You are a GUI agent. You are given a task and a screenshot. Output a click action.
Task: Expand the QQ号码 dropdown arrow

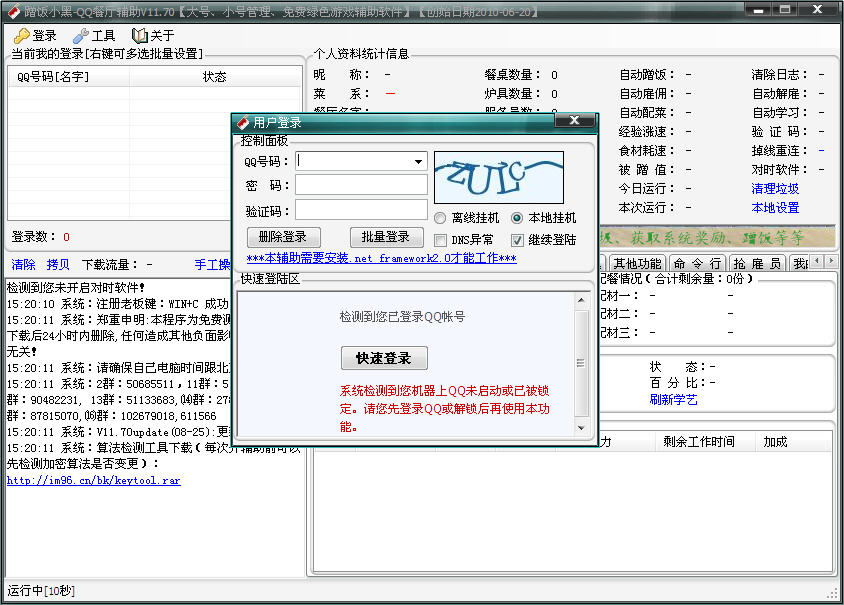[418, 161]
